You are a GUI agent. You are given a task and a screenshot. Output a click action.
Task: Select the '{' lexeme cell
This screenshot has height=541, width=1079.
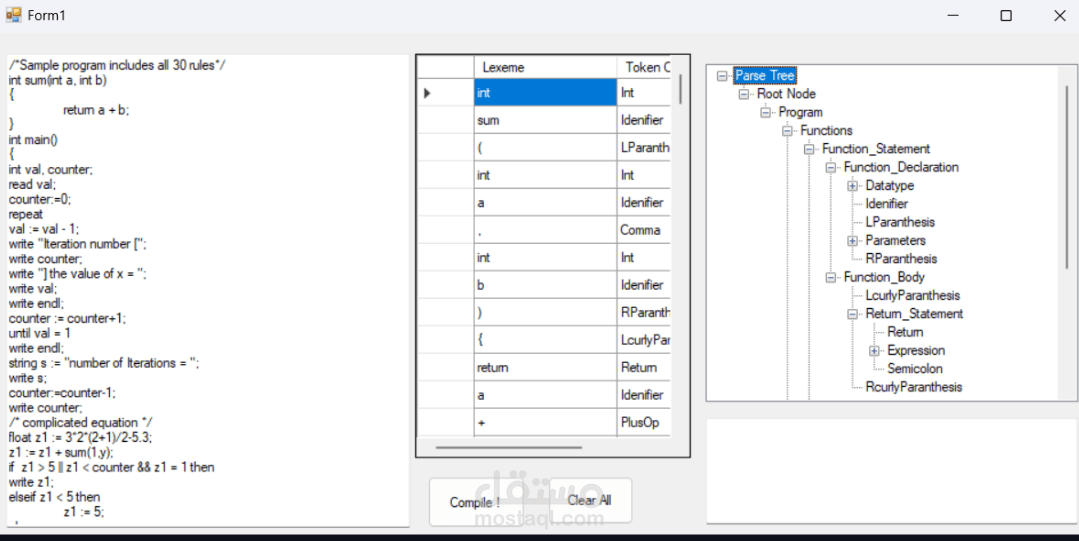point(546,340)
